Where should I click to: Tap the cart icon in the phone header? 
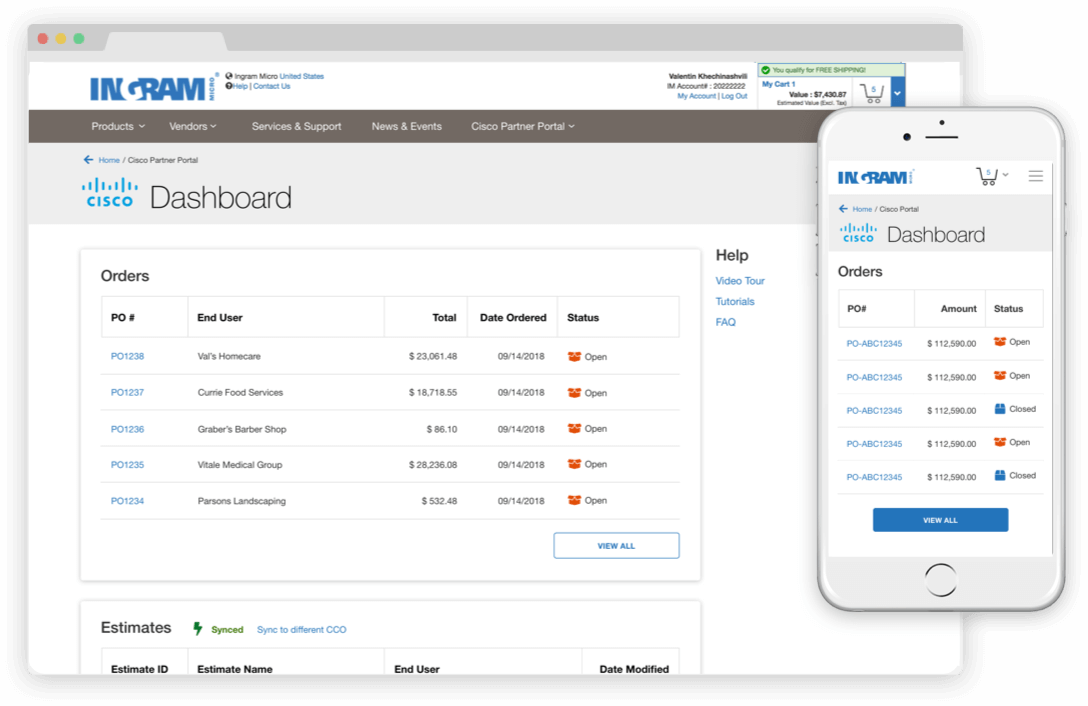(987, 176)
